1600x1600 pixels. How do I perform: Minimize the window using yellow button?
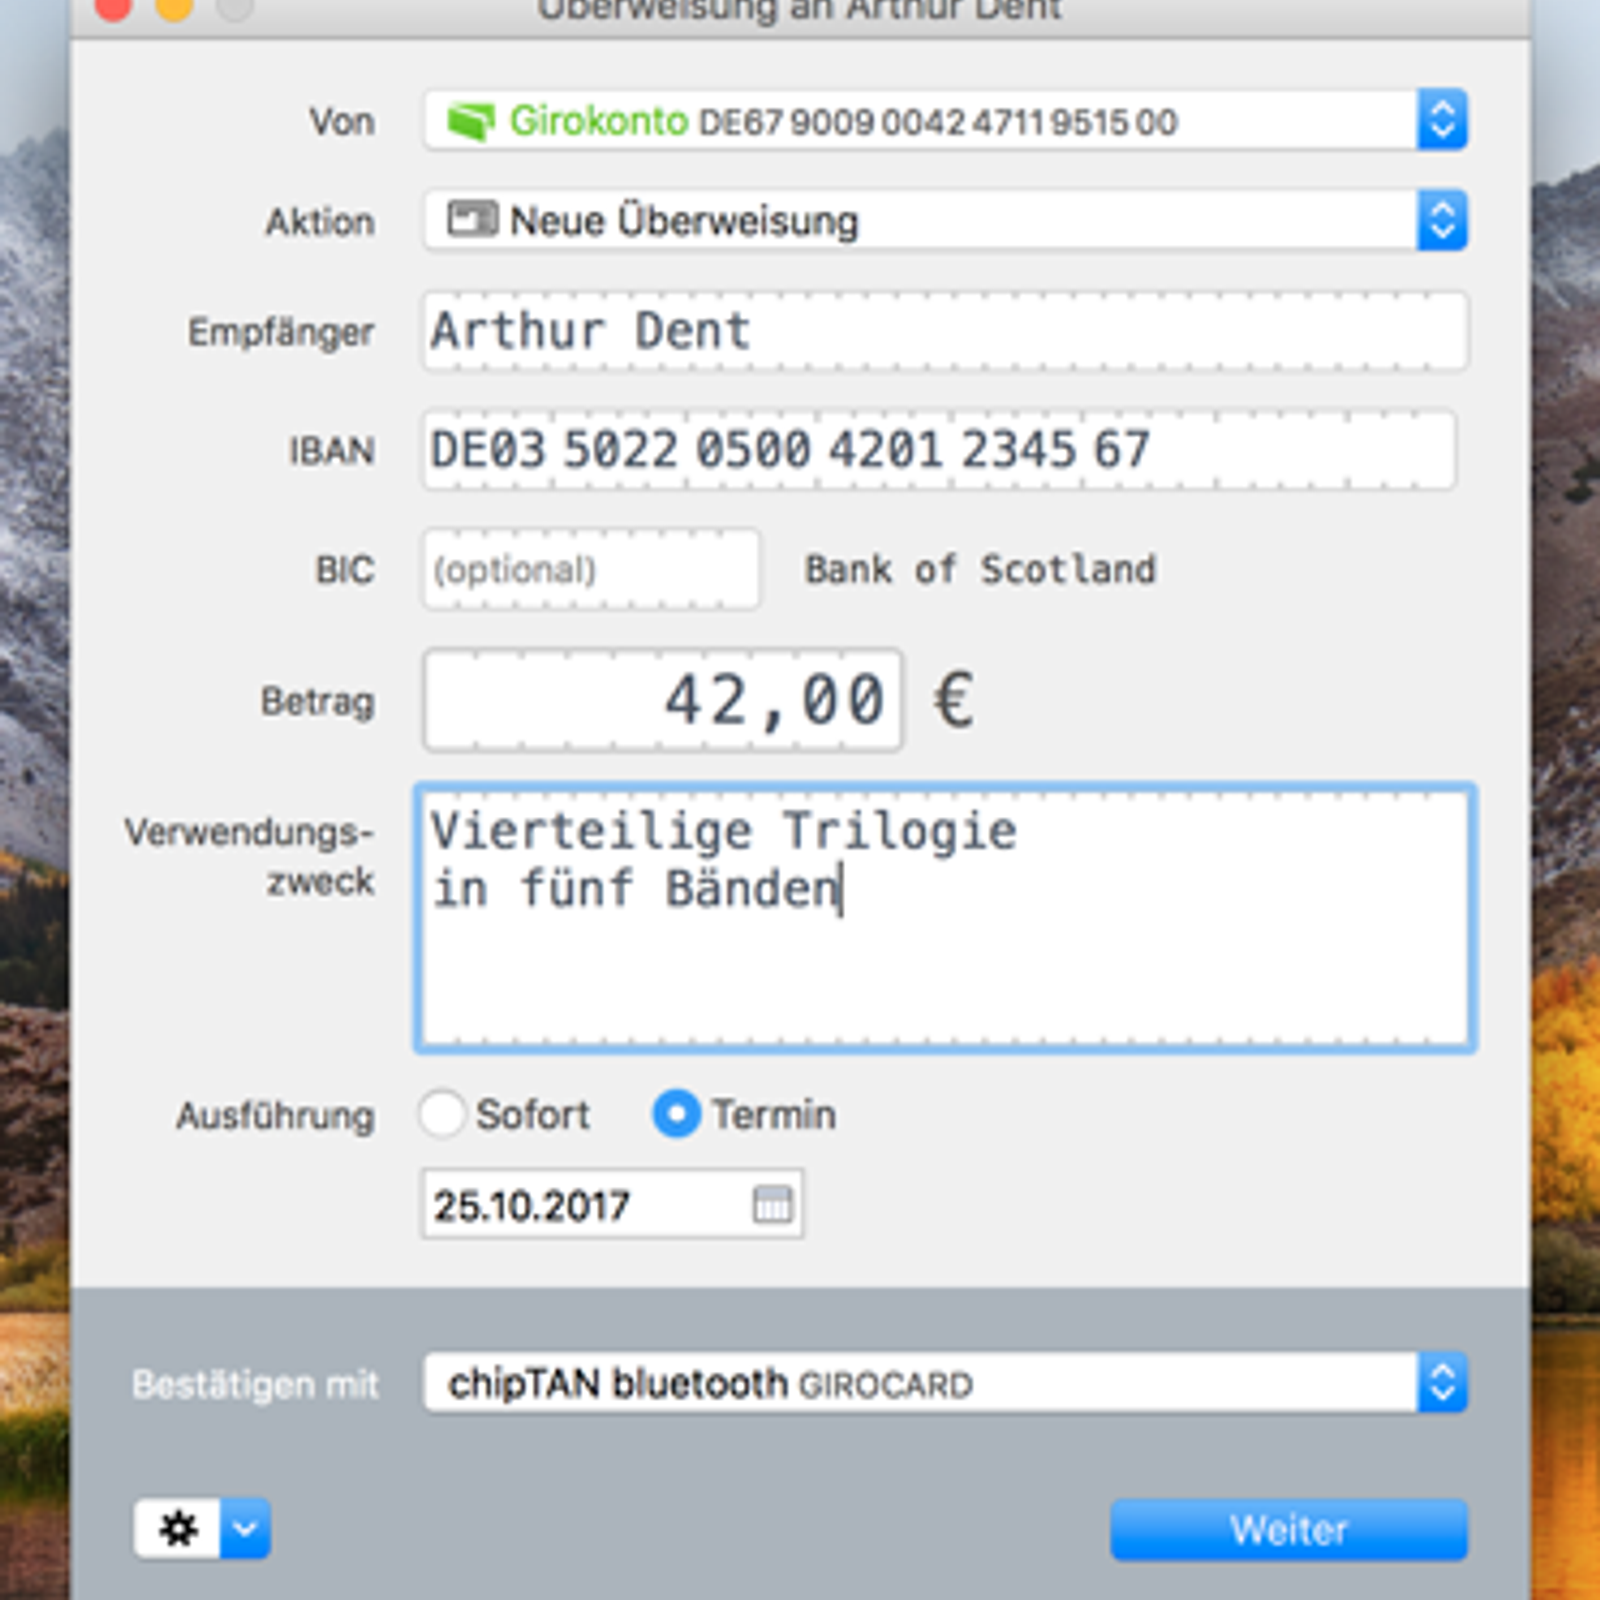(x=175, y=8)
